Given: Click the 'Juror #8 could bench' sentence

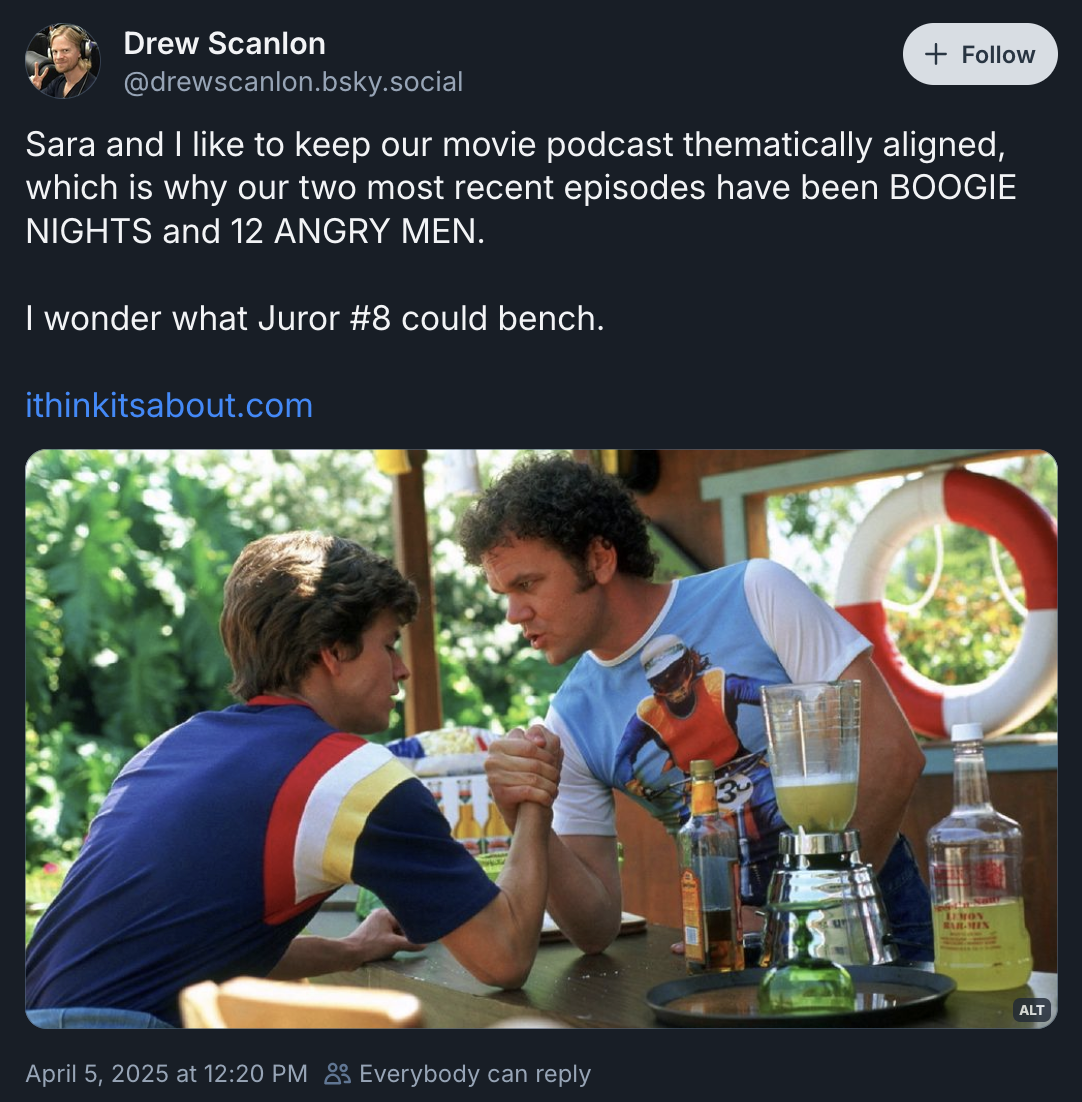Looking at the screenshot, I should tap(315, 318).
